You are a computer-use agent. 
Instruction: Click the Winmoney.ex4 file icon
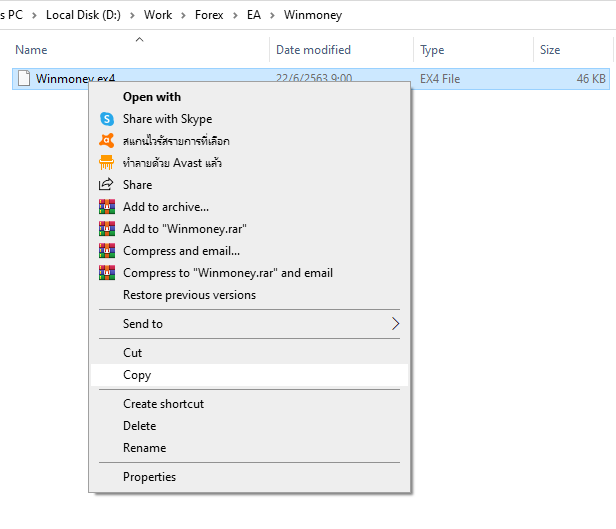(x=24, y=78)
